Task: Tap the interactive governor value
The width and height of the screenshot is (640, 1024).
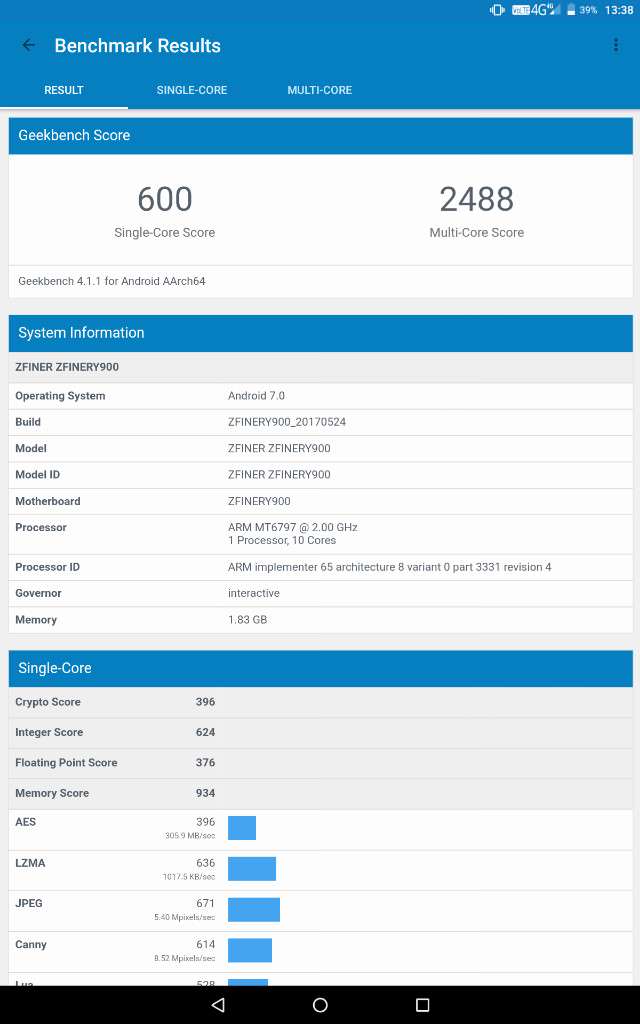Action: tap(254, 594)
